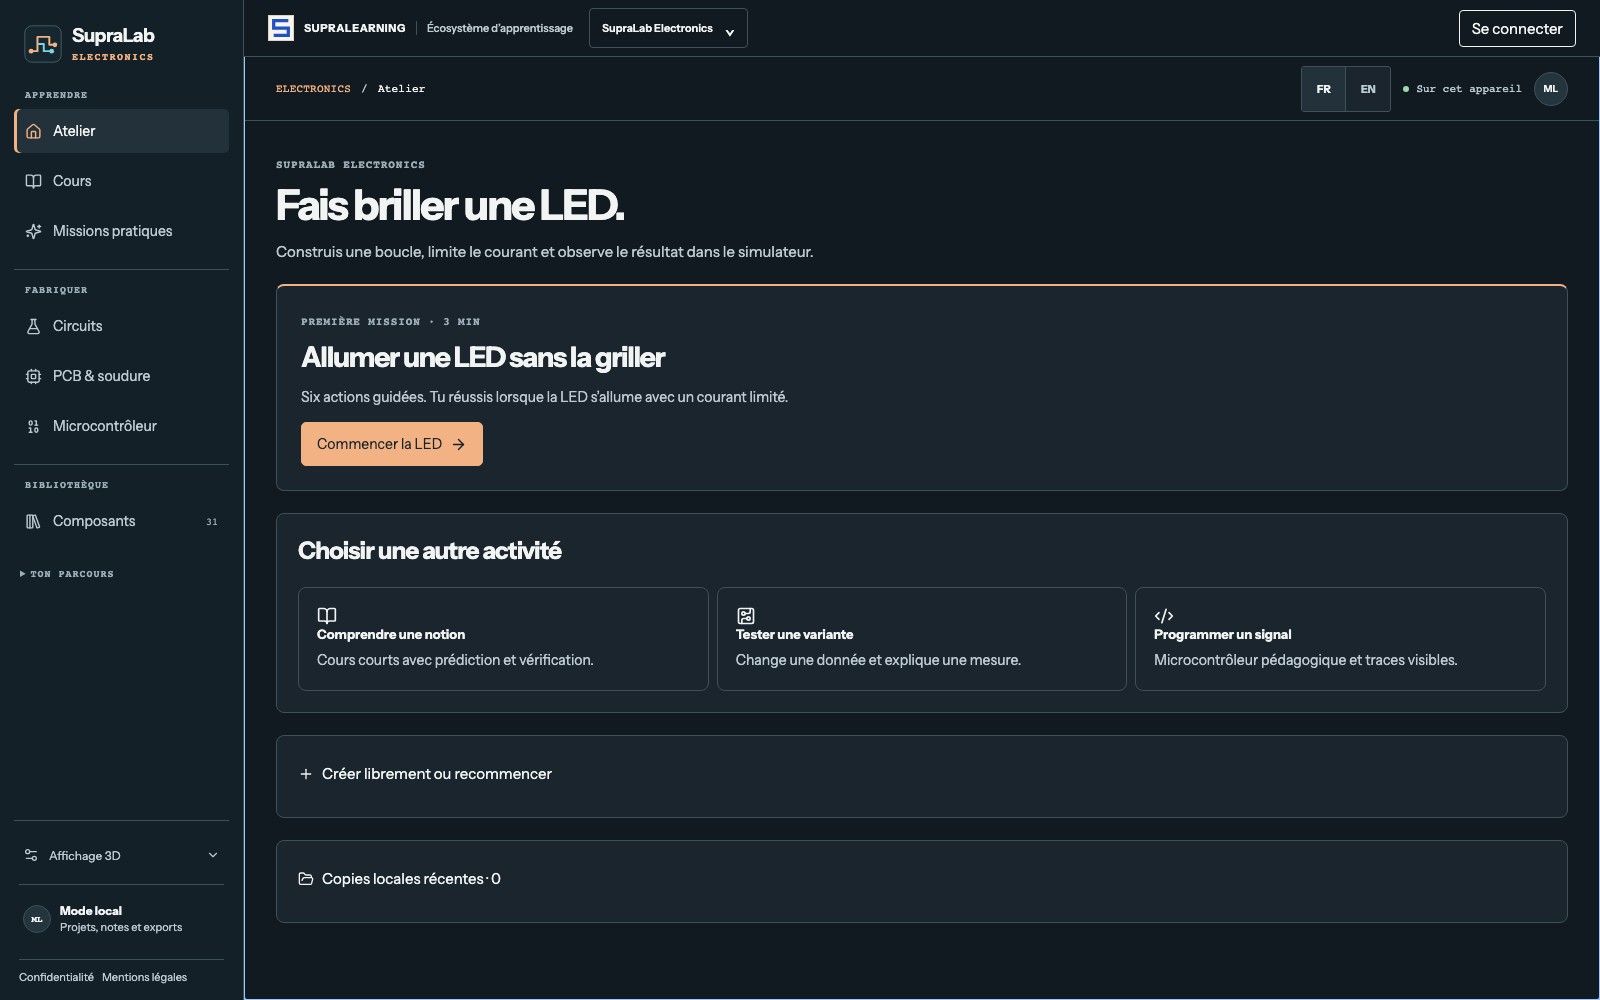Expand the Affichage 3D chevron
The image size is (1600, 1000).
coord(212,855)
